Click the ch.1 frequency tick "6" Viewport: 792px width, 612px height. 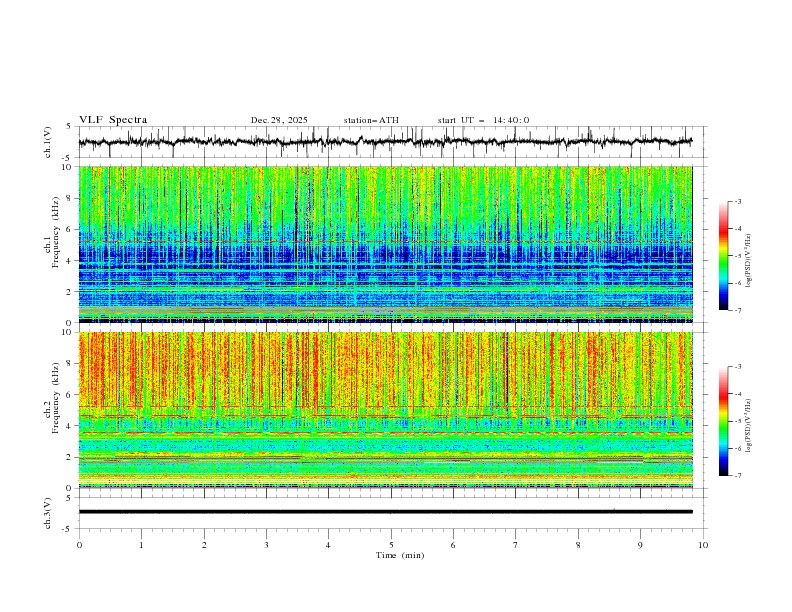(70, 230)
